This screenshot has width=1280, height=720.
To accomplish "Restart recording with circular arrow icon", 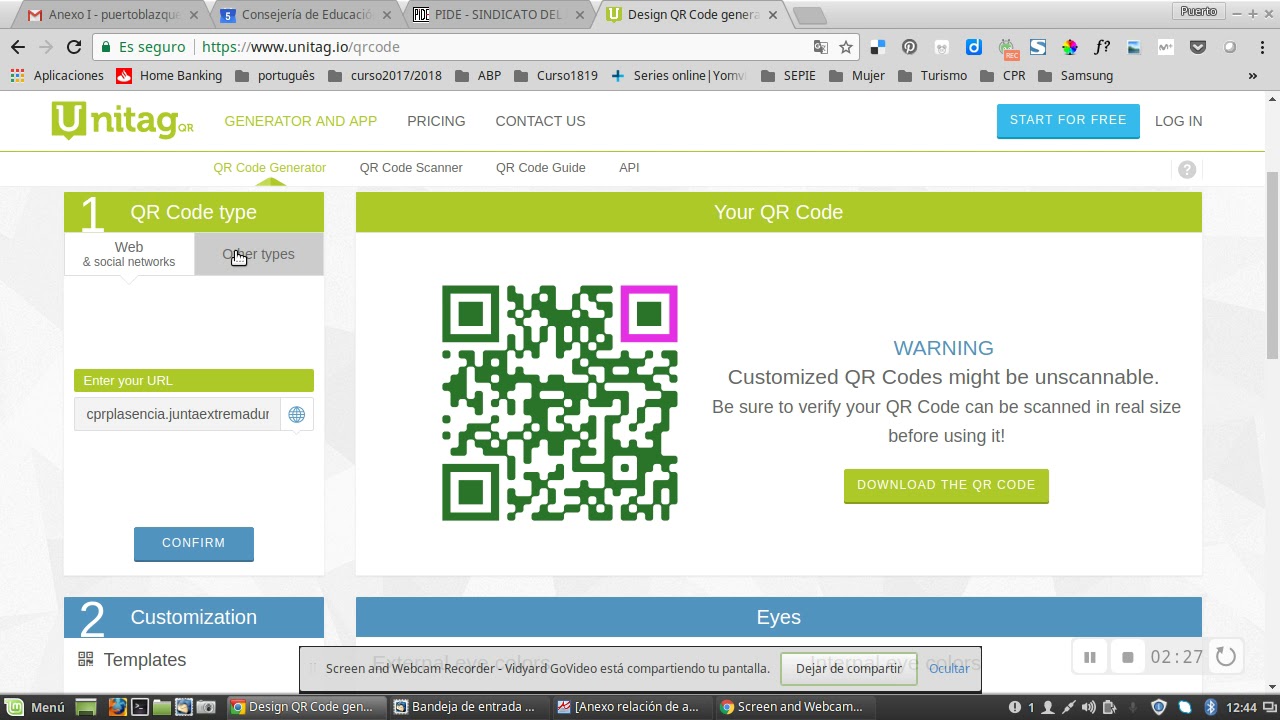I will [x=1226, y=657].
